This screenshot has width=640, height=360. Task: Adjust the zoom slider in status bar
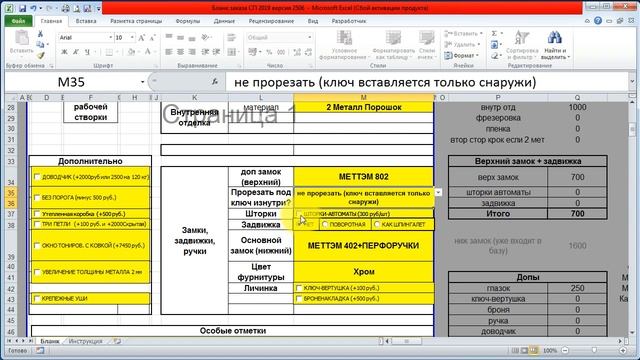point(594,351)
